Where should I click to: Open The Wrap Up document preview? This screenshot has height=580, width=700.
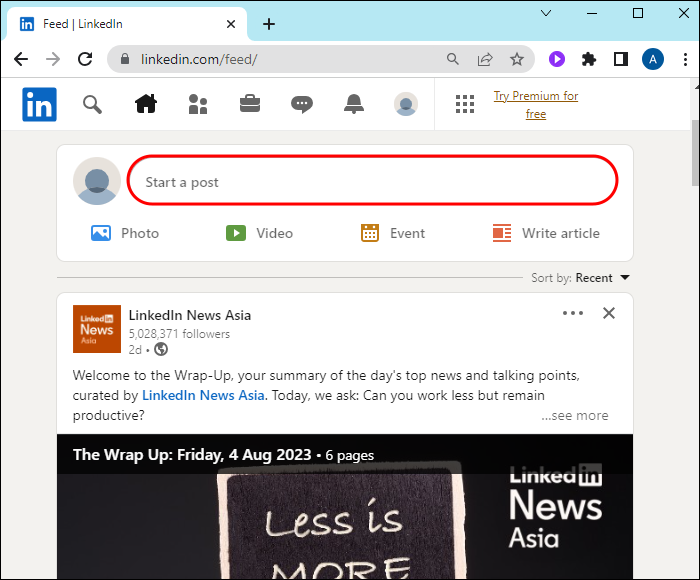point(345,506)
